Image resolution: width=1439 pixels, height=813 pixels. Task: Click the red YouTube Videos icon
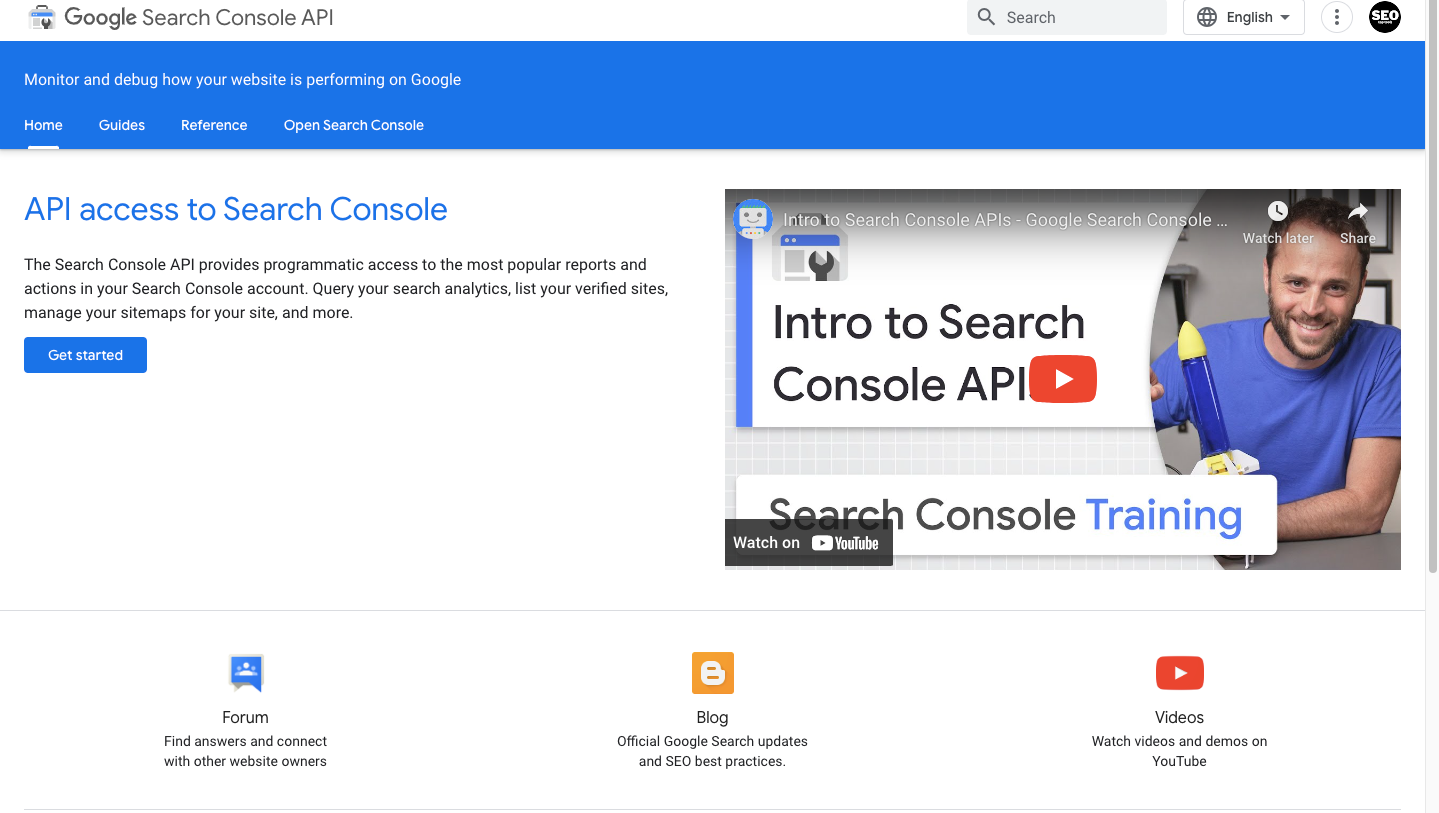tap(1180, 673)
